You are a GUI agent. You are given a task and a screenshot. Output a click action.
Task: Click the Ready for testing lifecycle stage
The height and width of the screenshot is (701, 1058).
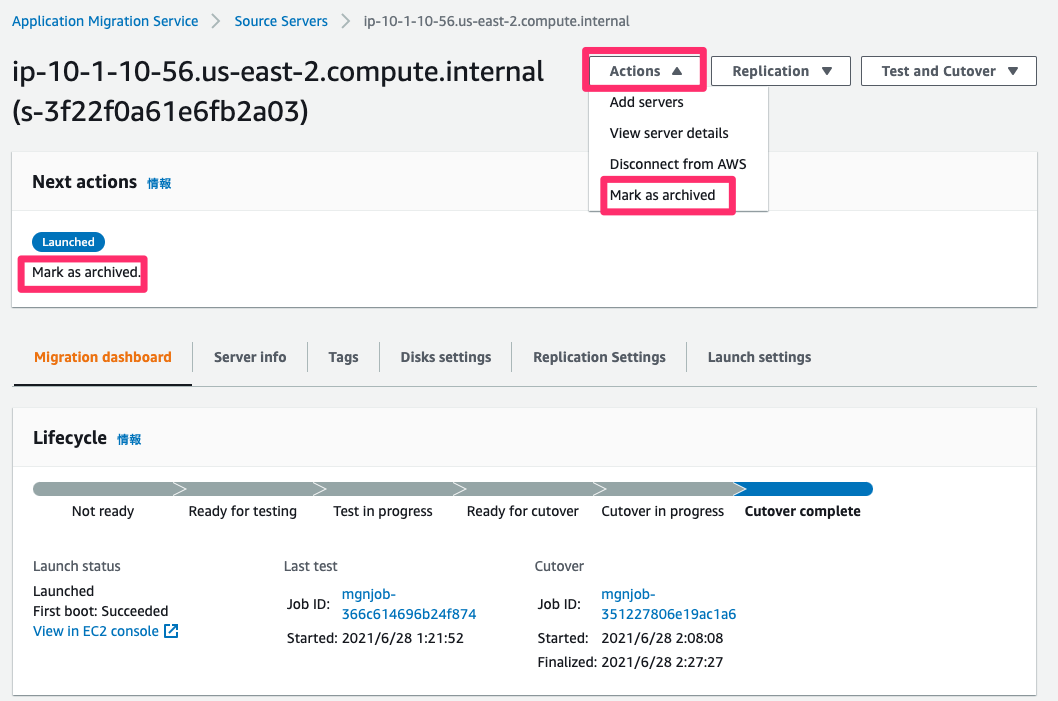tap(242, 511)
